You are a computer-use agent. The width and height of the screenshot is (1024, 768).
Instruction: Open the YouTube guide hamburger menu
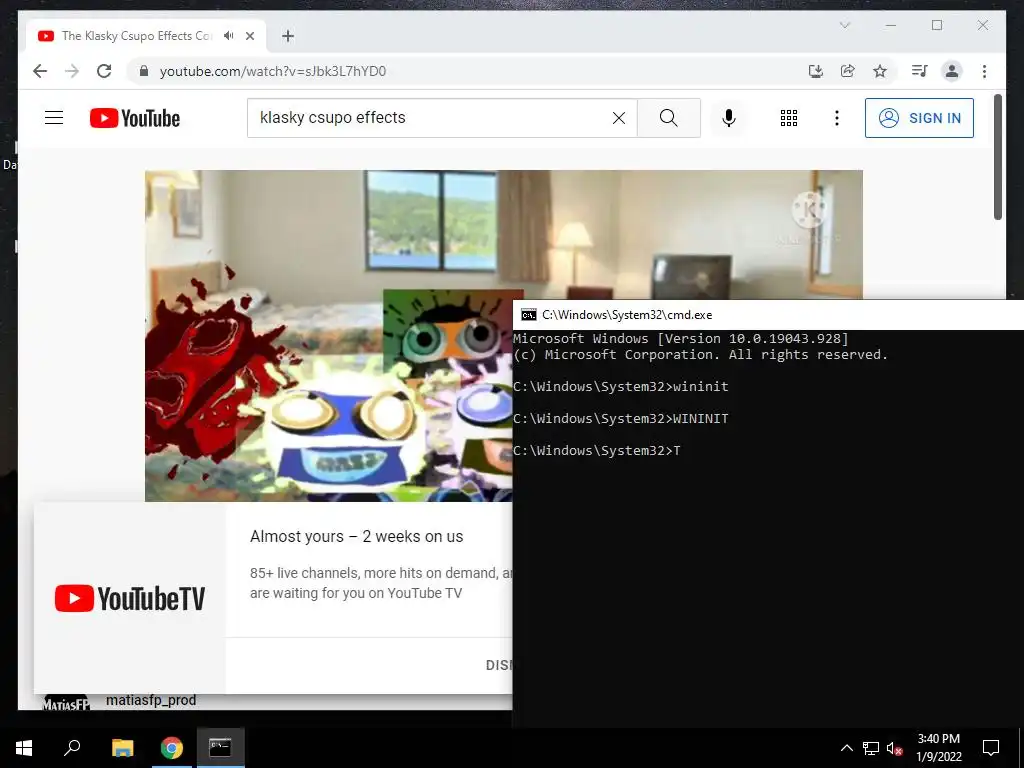tap(54, 118)
